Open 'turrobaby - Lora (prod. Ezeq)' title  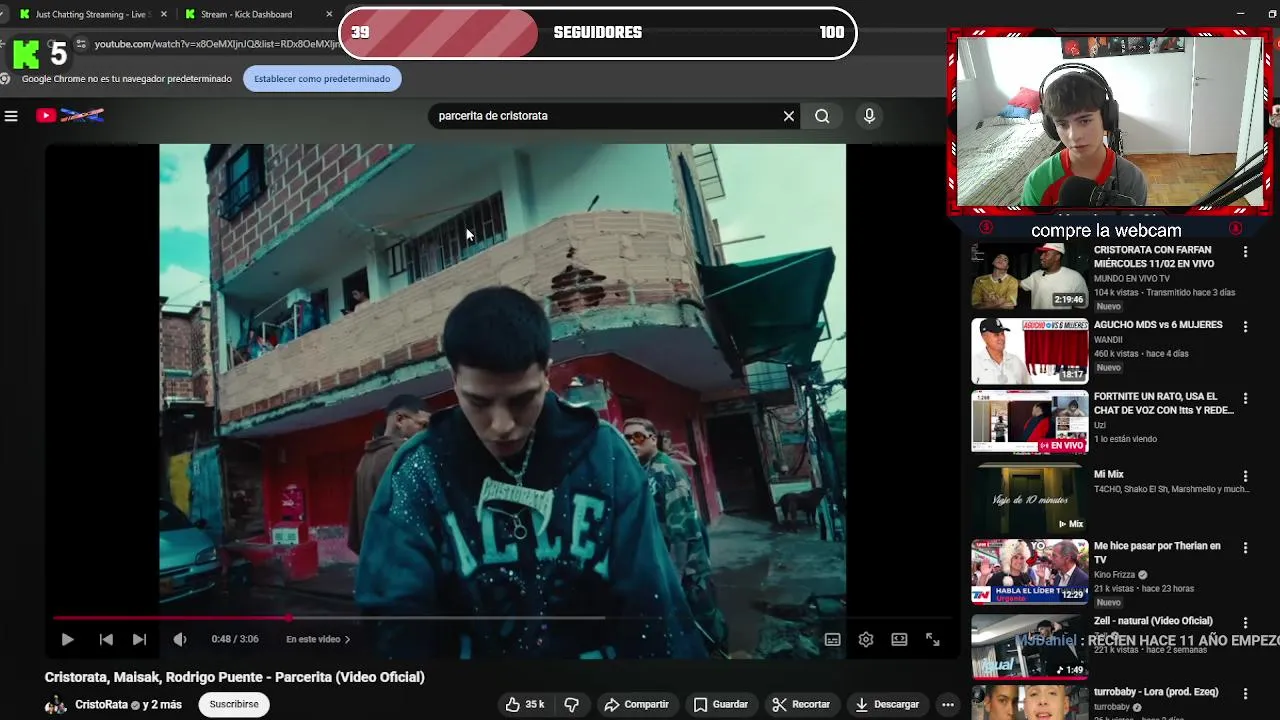click(1158, 693)
